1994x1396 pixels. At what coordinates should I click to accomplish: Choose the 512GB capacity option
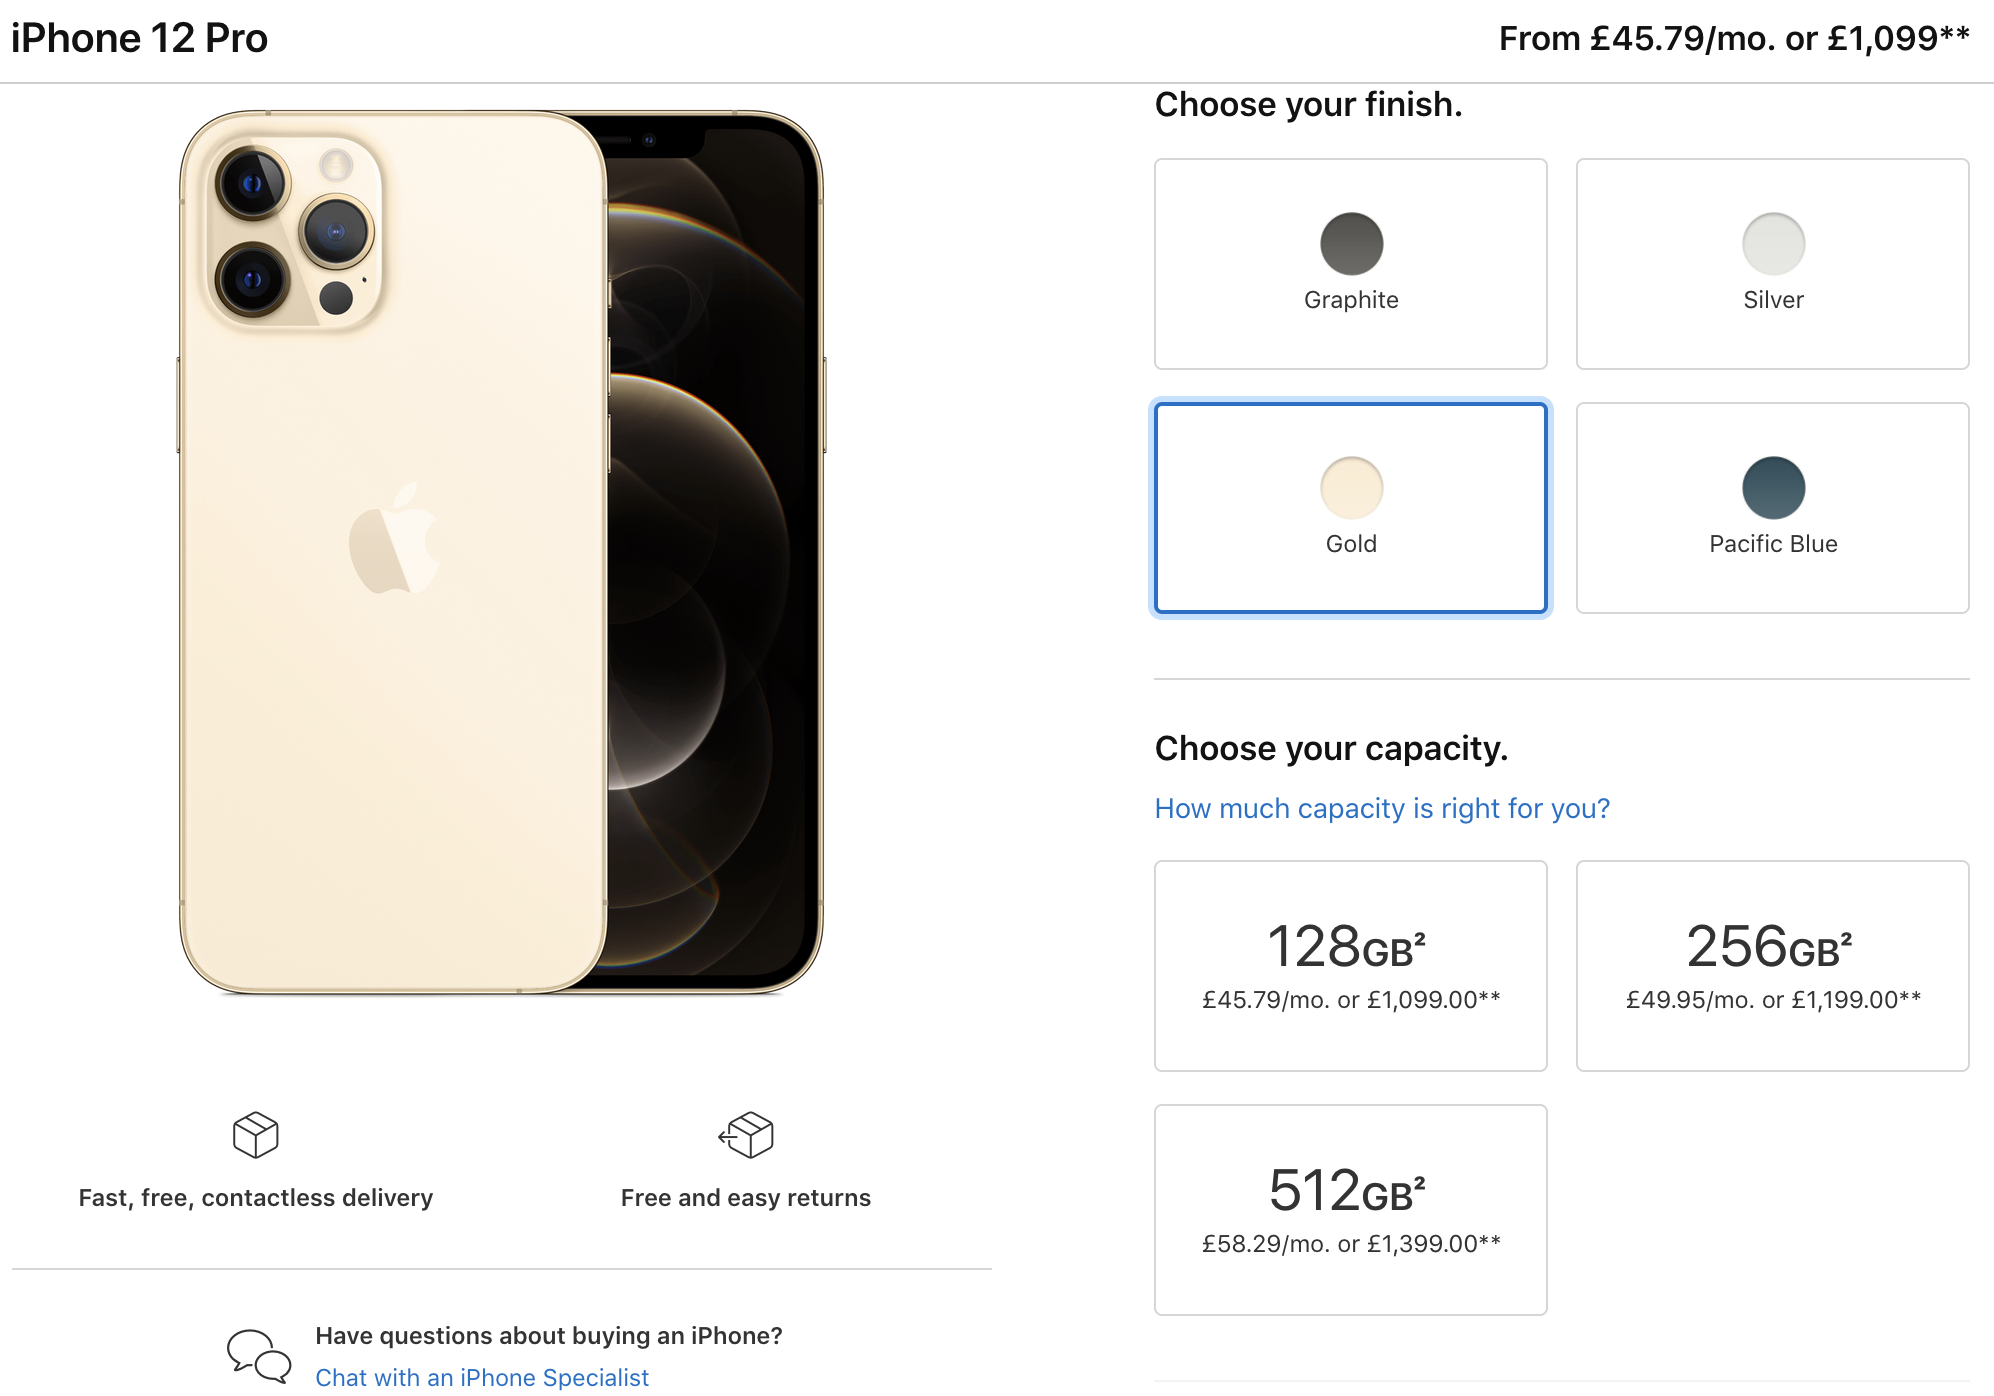point(1350,1210)
